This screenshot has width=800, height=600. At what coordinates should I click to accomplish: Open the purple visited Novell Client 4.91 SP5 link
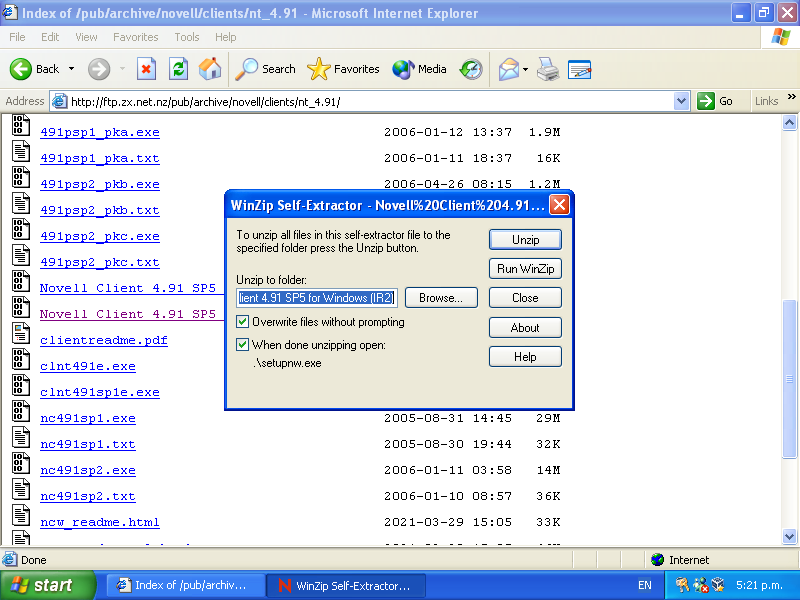tap(132, 314)
